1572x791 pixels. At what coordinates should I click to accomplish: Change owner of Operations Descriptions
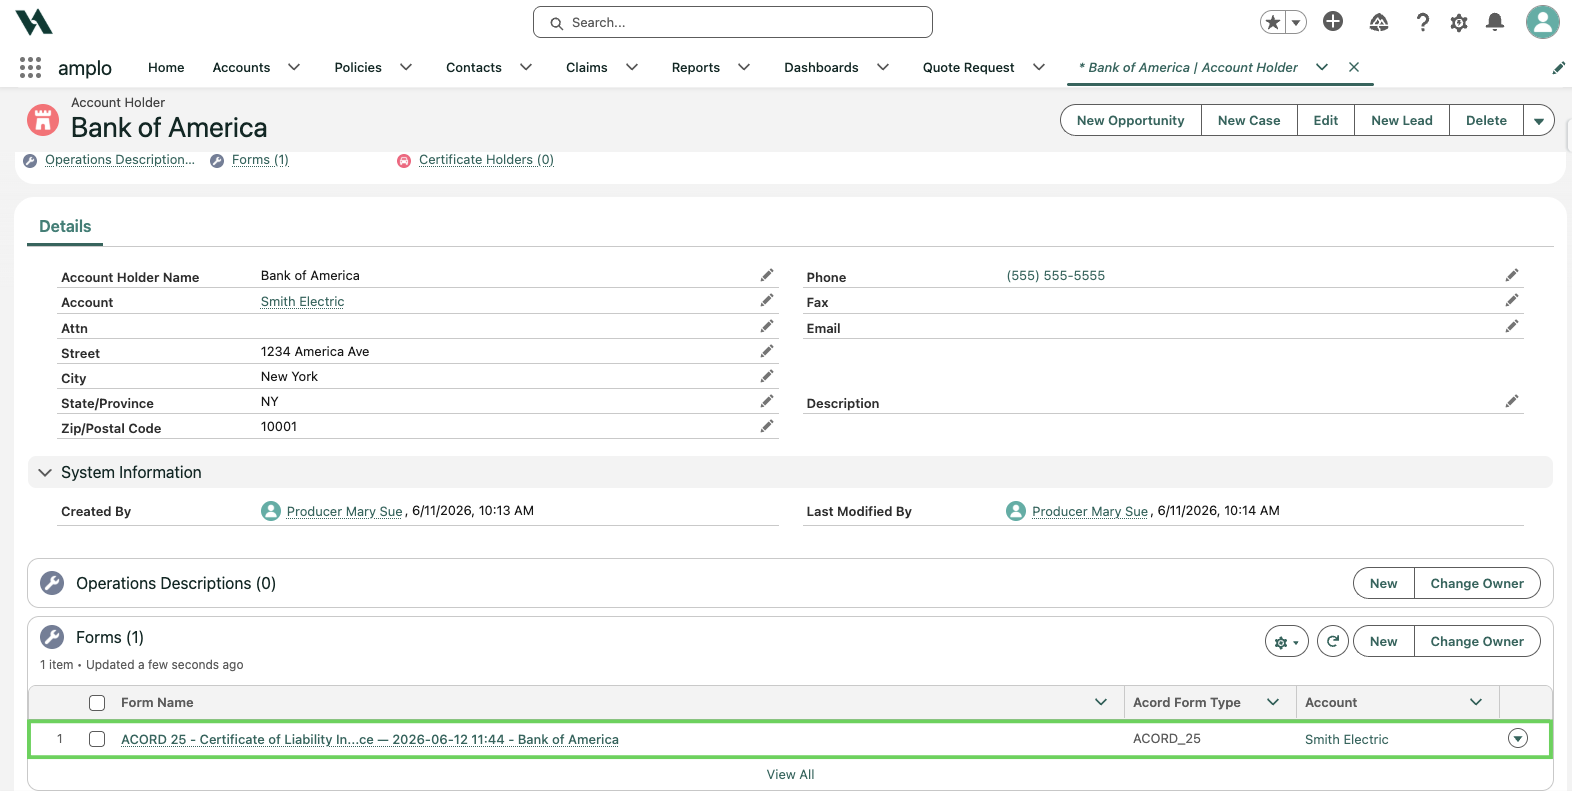point(1477,583)
